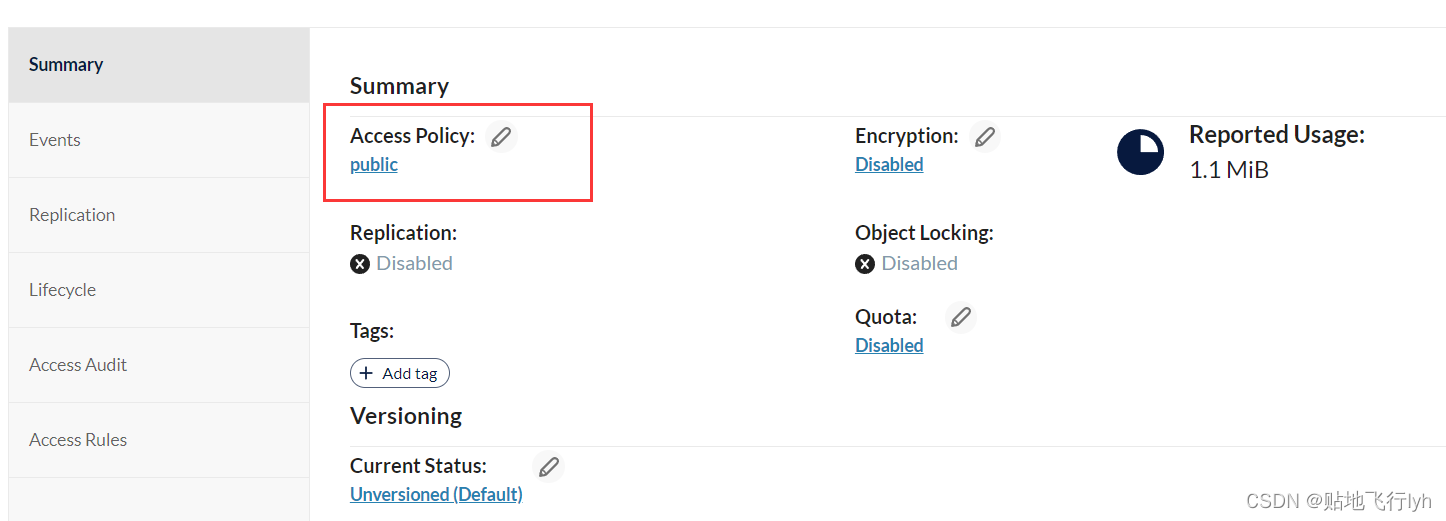Click the Reported Usage pie chart icon

[1140, 153]
